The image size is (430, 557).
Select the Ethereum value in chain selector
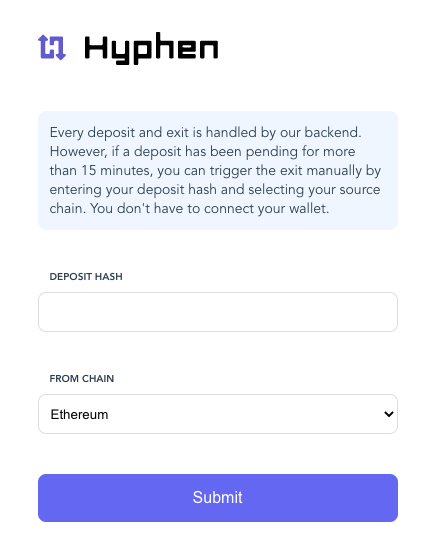[79, 414]
